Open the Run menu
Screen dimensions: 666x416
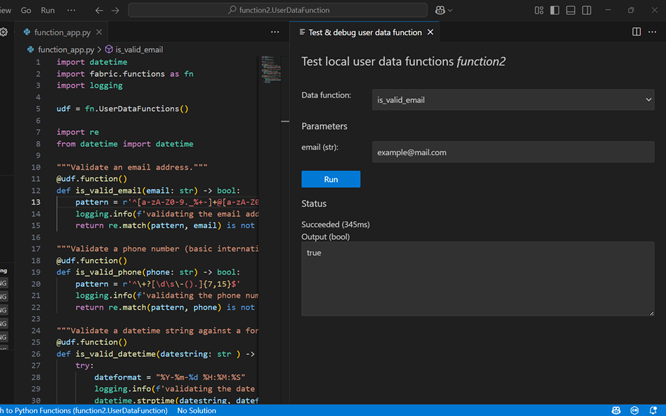[48, 10]
